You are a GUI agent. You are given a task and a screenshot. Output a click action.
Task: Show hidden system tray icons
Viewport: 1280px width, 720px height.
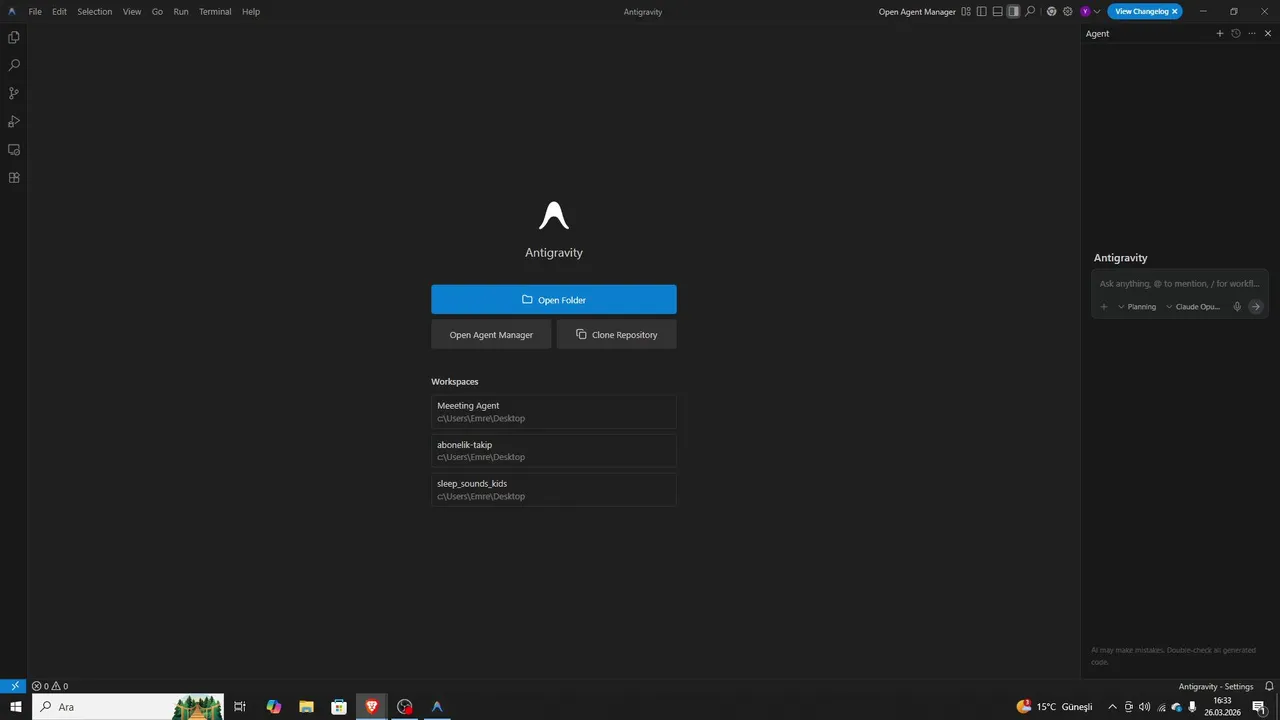1112,707
